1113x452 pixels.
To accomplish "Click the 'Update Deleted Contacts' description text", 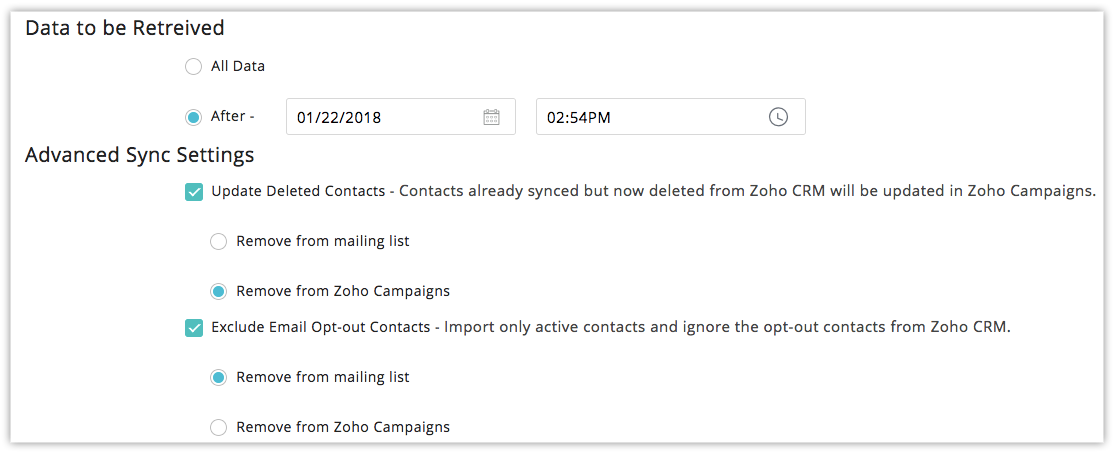I will [654, 192].
